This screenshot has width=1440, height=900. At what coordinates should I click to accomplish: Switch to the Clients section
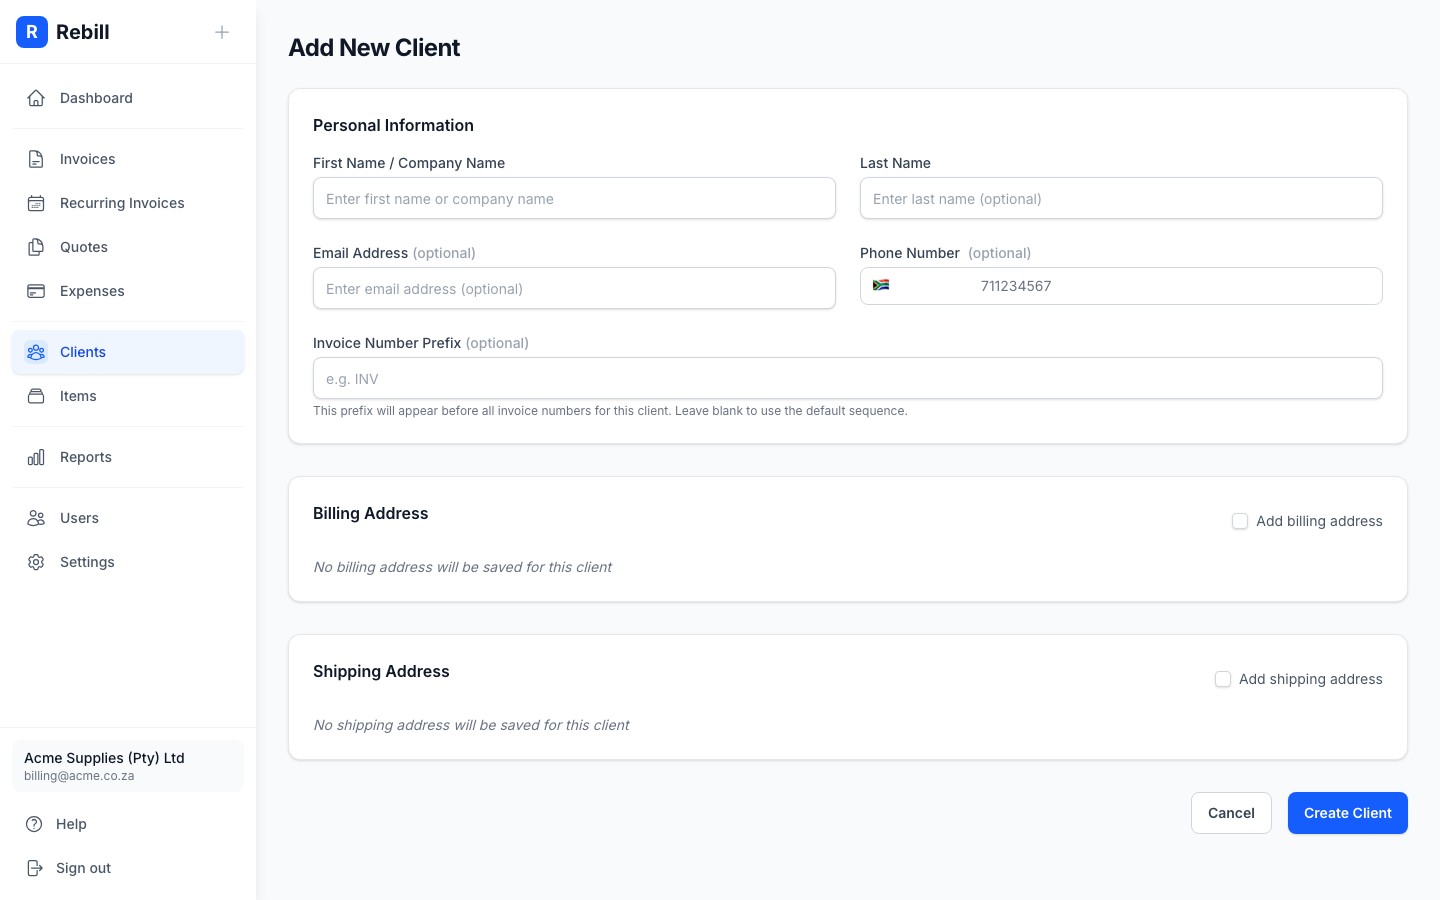(x=82, y=352)
